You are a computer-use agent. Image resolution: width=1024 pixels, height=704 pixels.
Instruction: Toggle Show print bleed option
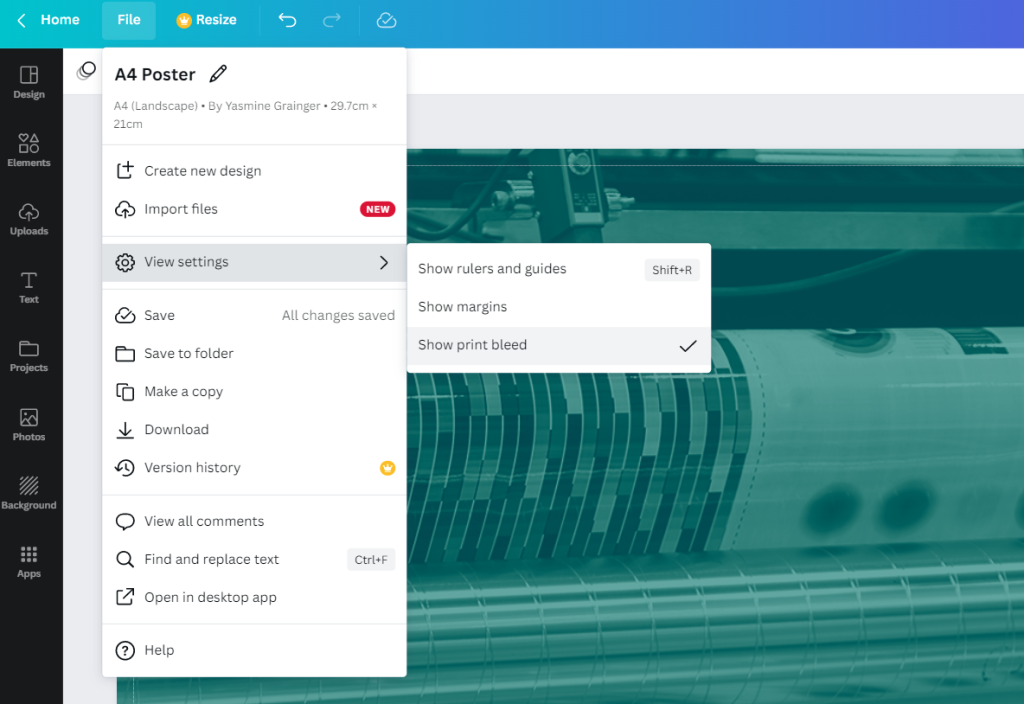coord(558,345)
